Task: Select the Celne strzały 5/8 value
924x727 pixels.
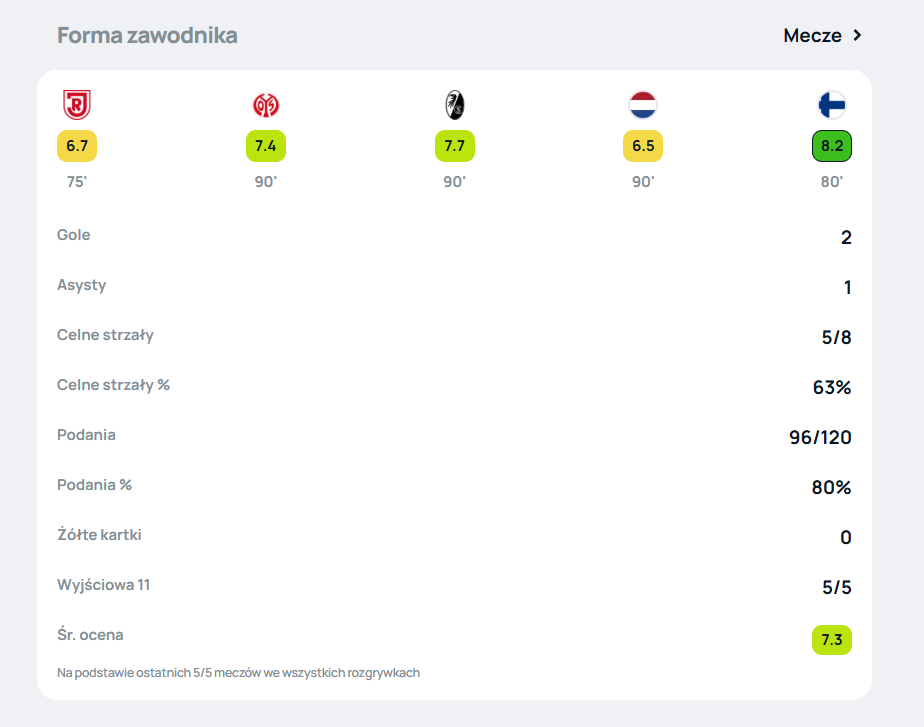Action: pos(836,337)
